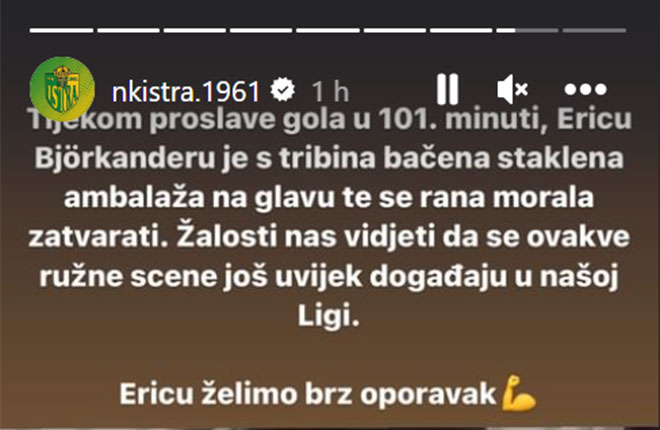
Task: Click the verified badge icon
Action: click(282, 90)
